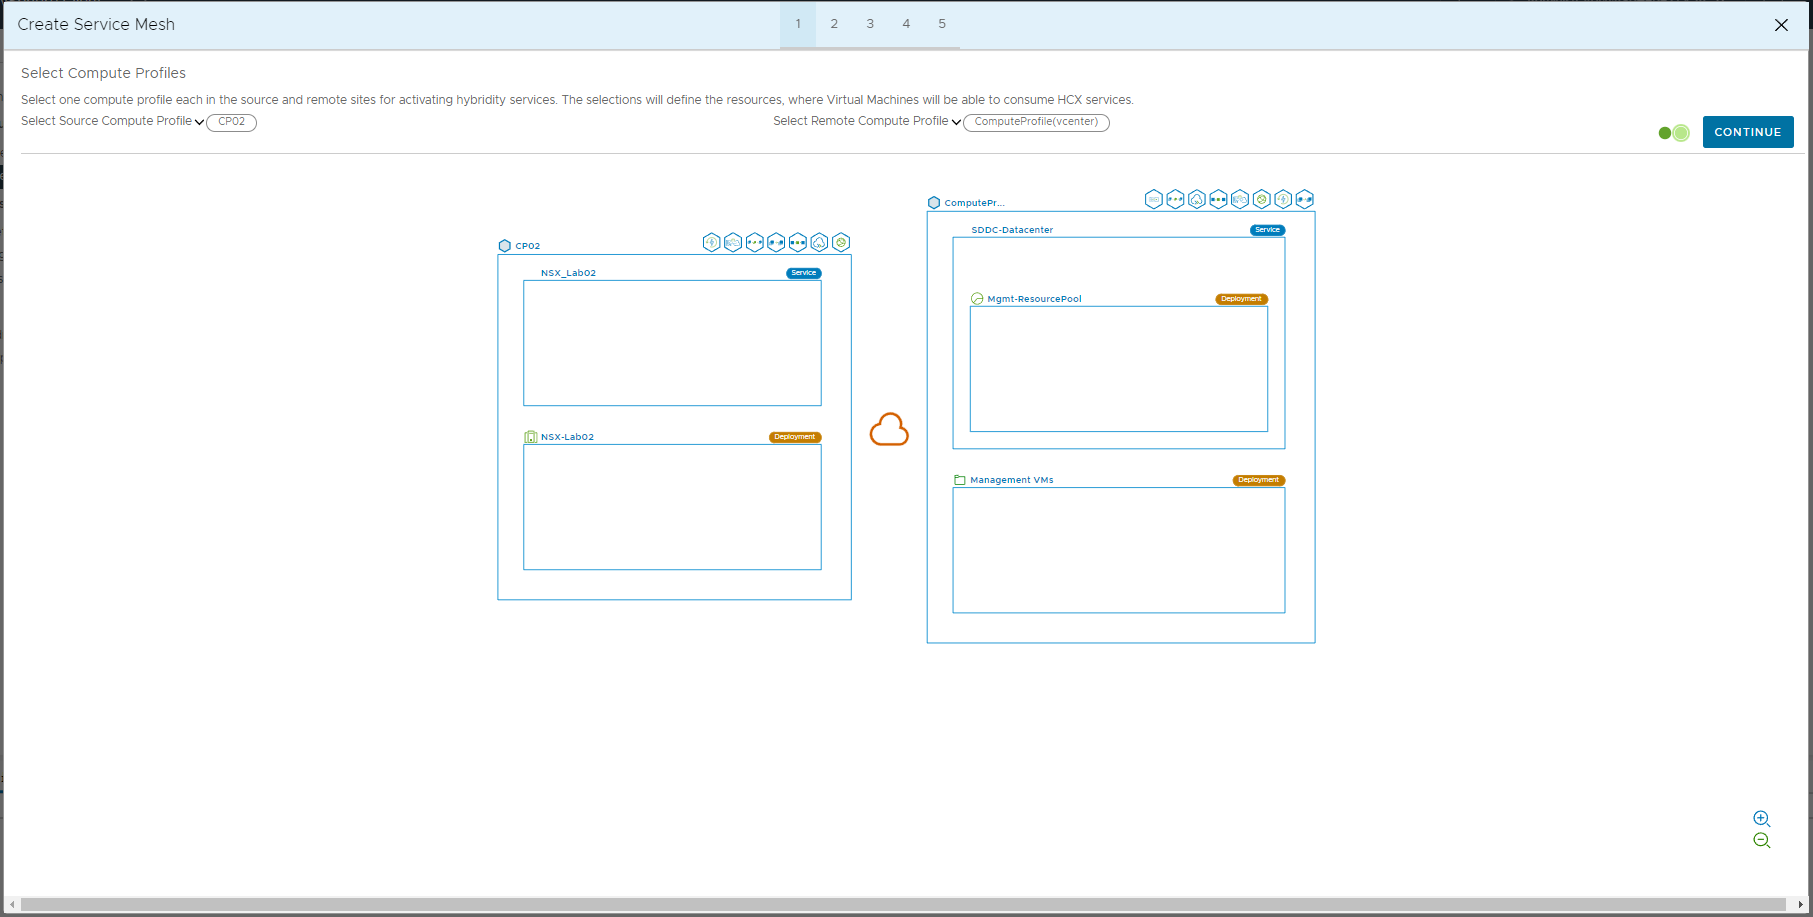Screen dimensions: 1813x917
Task: Go to wizard step 4
Action: coord(906,24)
